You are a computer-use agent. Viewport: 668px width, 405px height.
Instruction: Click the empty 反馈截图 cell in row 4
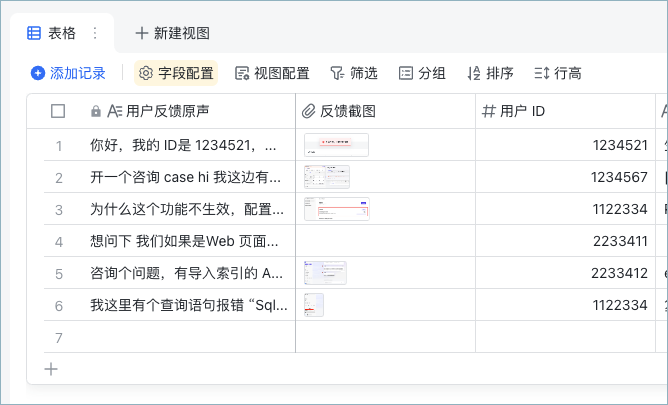[386, 241]
